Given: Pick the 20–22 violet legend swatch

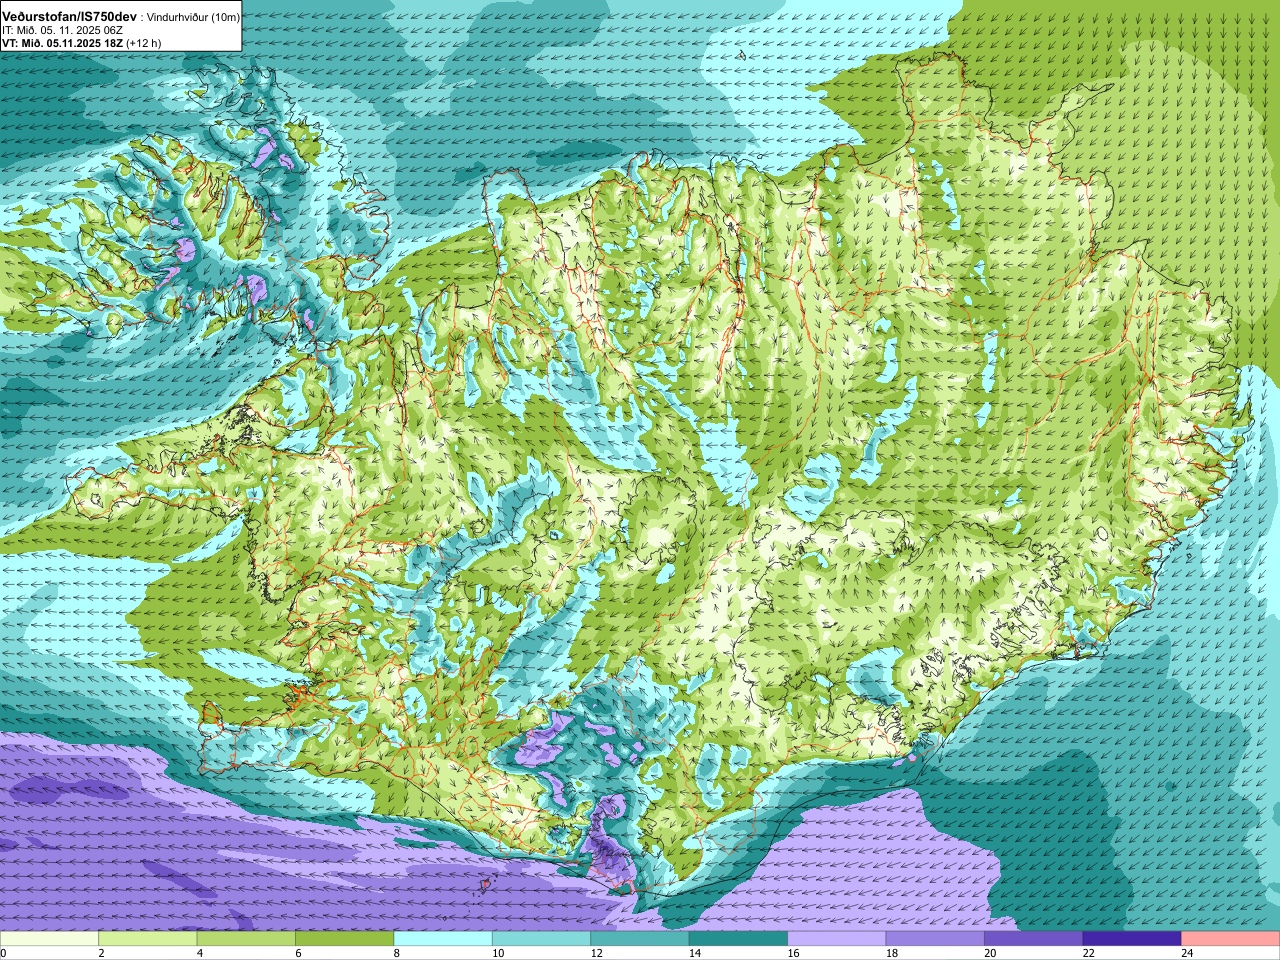Looking at the screenshot, I should tap(1034, 939).
